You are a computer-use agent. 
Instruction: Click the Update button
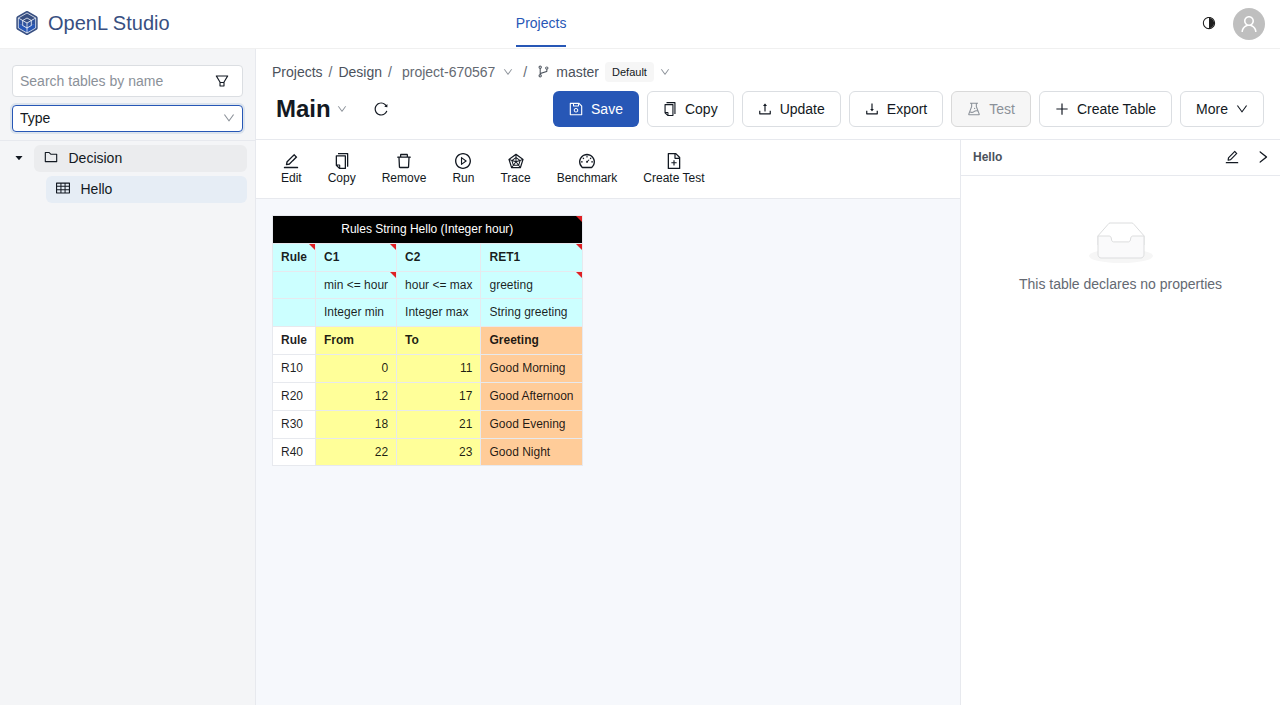(791, 109)
